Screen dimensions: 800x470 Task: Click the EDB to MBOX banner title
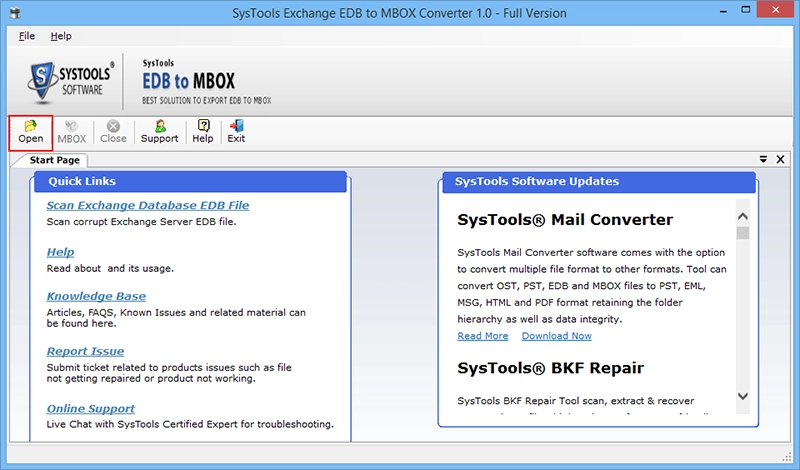(x=189, y=81)
